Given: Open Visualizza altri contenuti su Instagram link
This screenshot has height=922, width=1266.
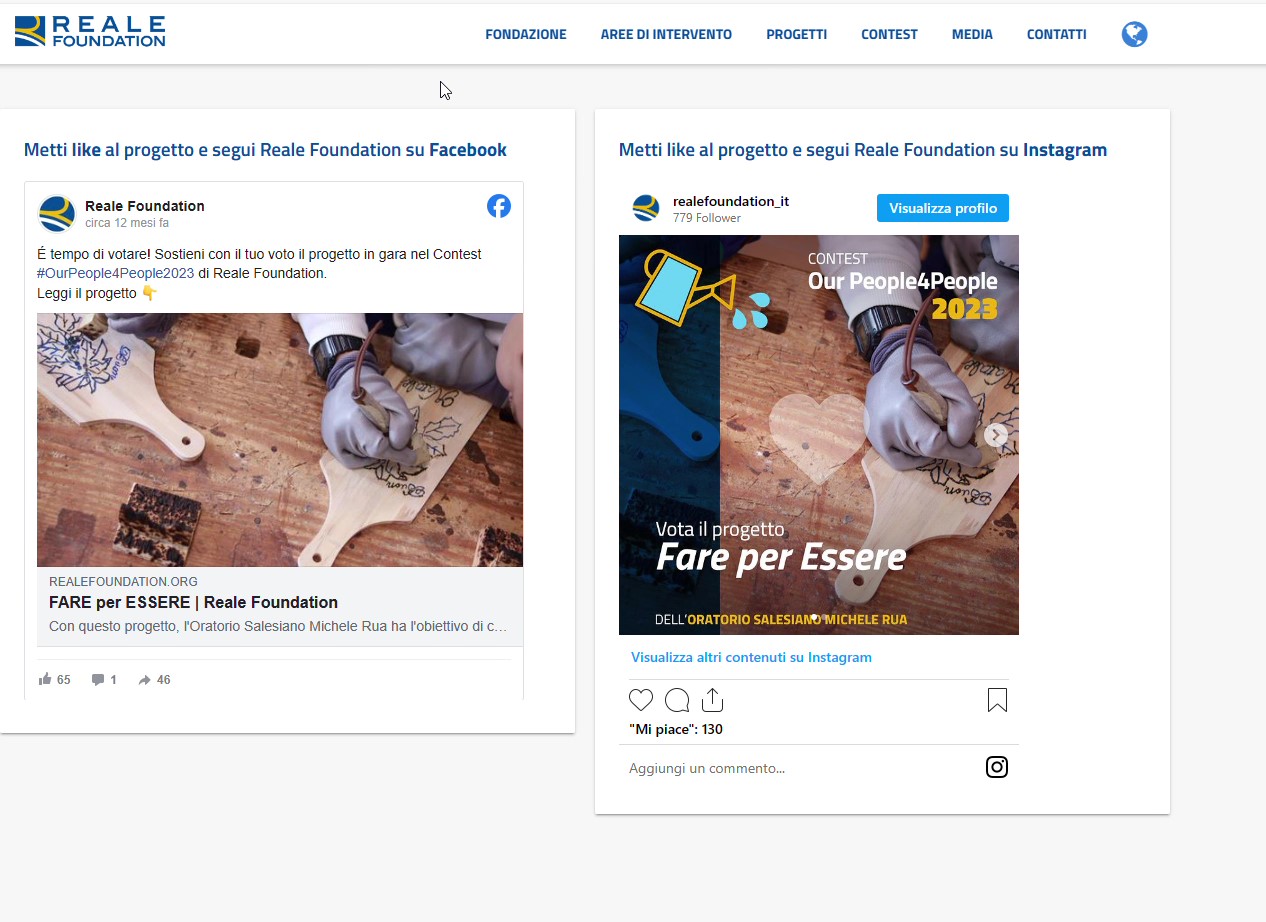Looking at the screenshot, I should click(751, 657).
